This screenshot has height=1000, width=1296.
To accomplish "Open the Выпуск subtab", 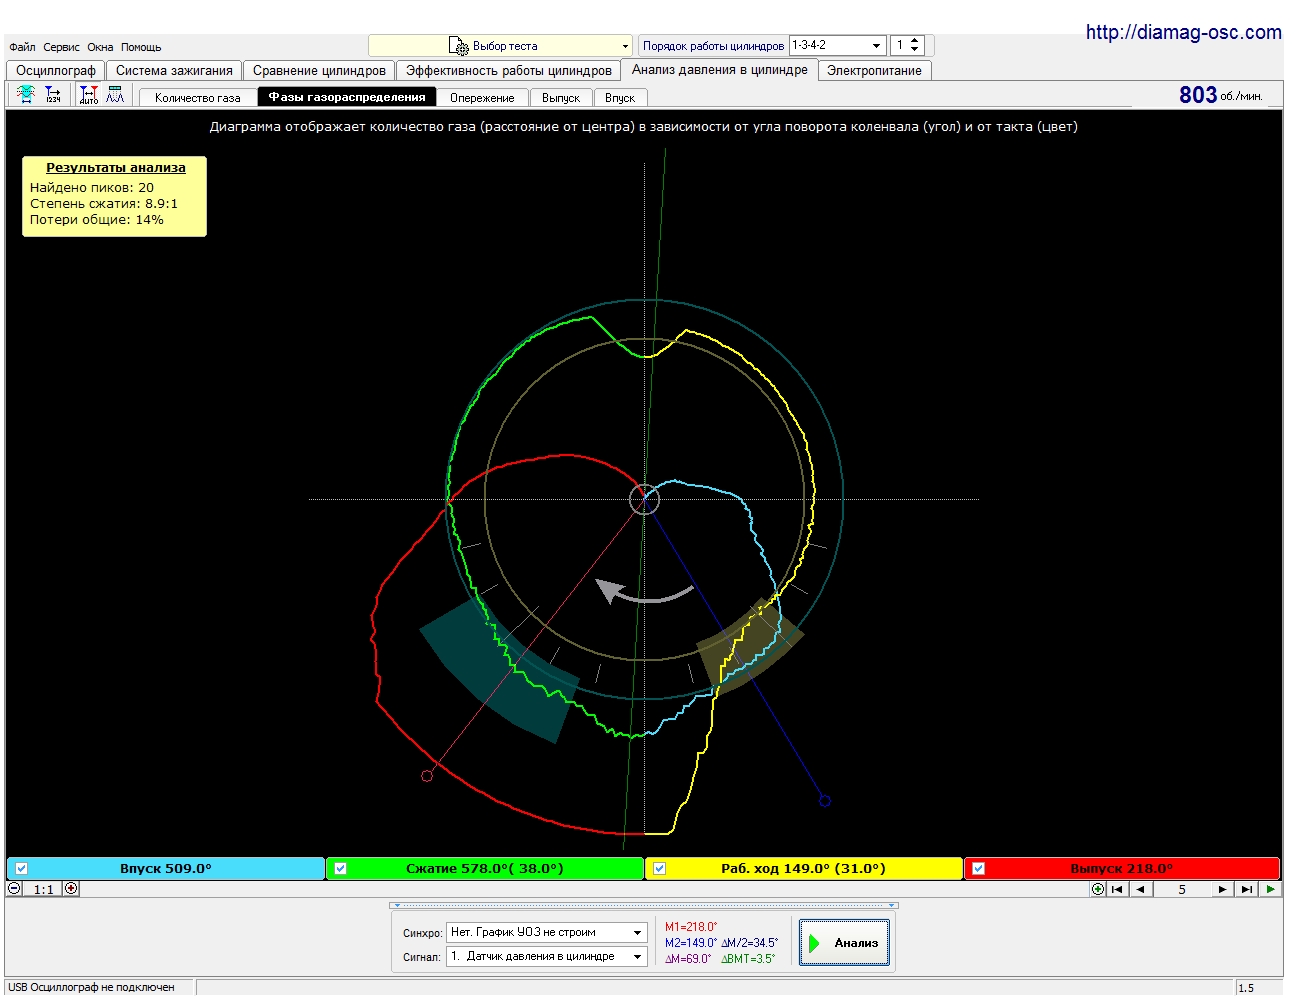I will pyautogui.click(x=561, y=98).
